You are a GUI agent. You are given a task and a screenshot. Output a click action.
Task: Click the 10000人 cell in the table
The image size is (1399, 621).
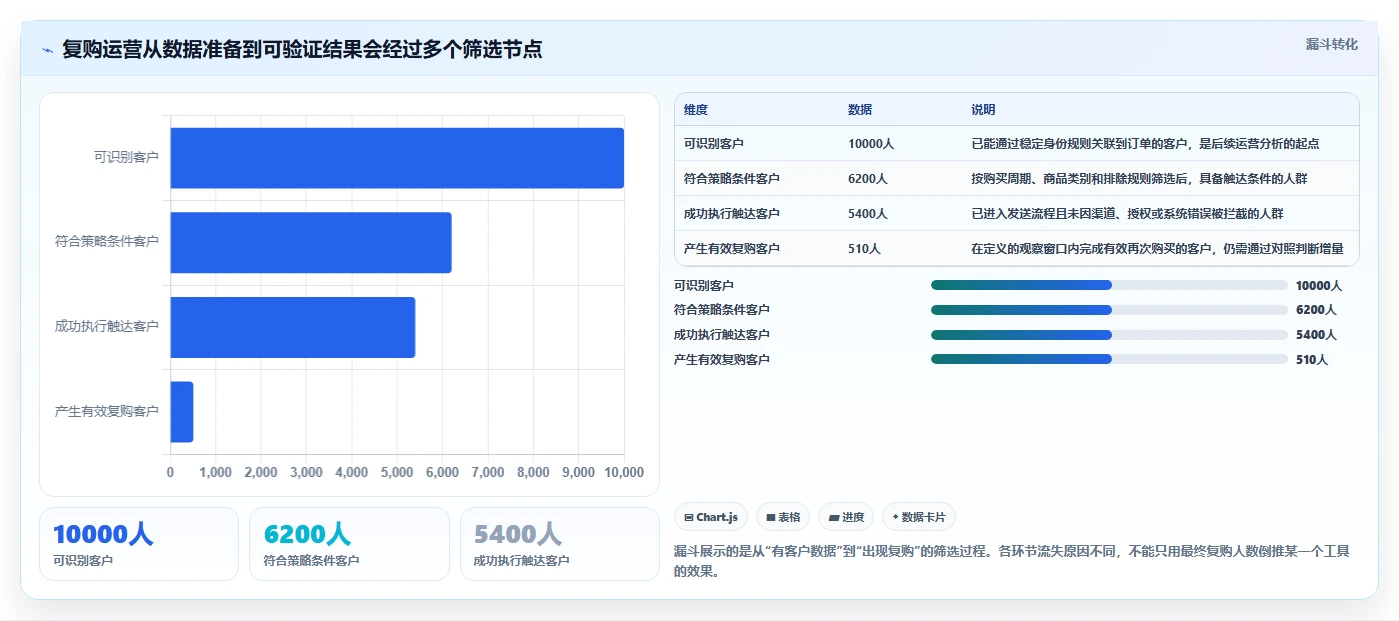(x=871, y=144)
